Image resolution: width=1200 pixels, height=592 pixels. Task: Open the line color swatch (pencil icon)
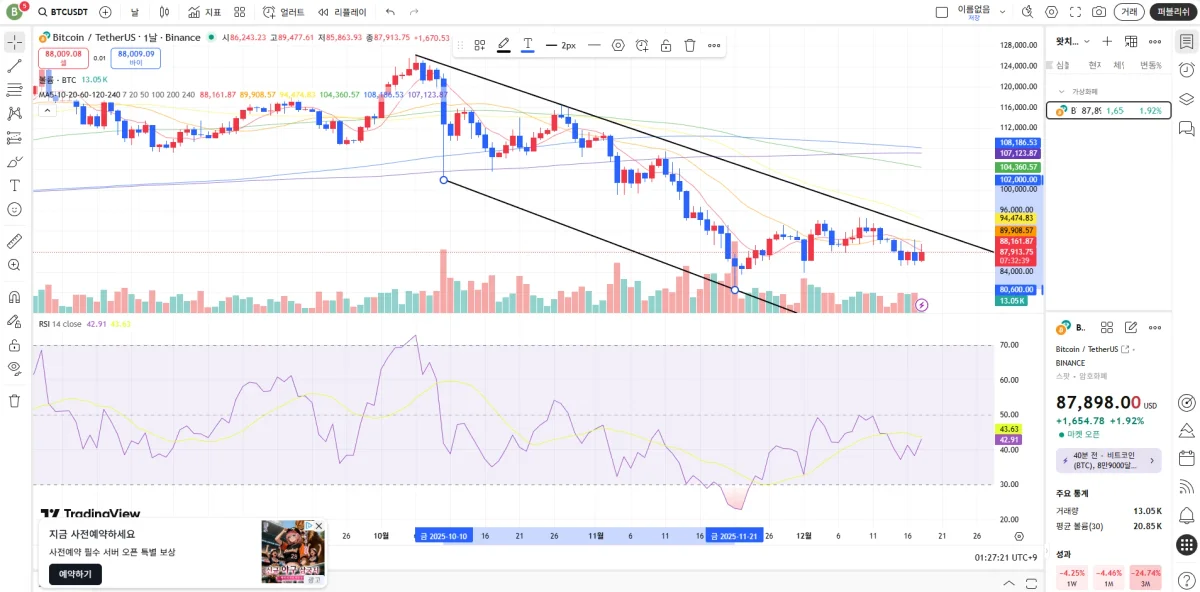[x=504, y=45]
